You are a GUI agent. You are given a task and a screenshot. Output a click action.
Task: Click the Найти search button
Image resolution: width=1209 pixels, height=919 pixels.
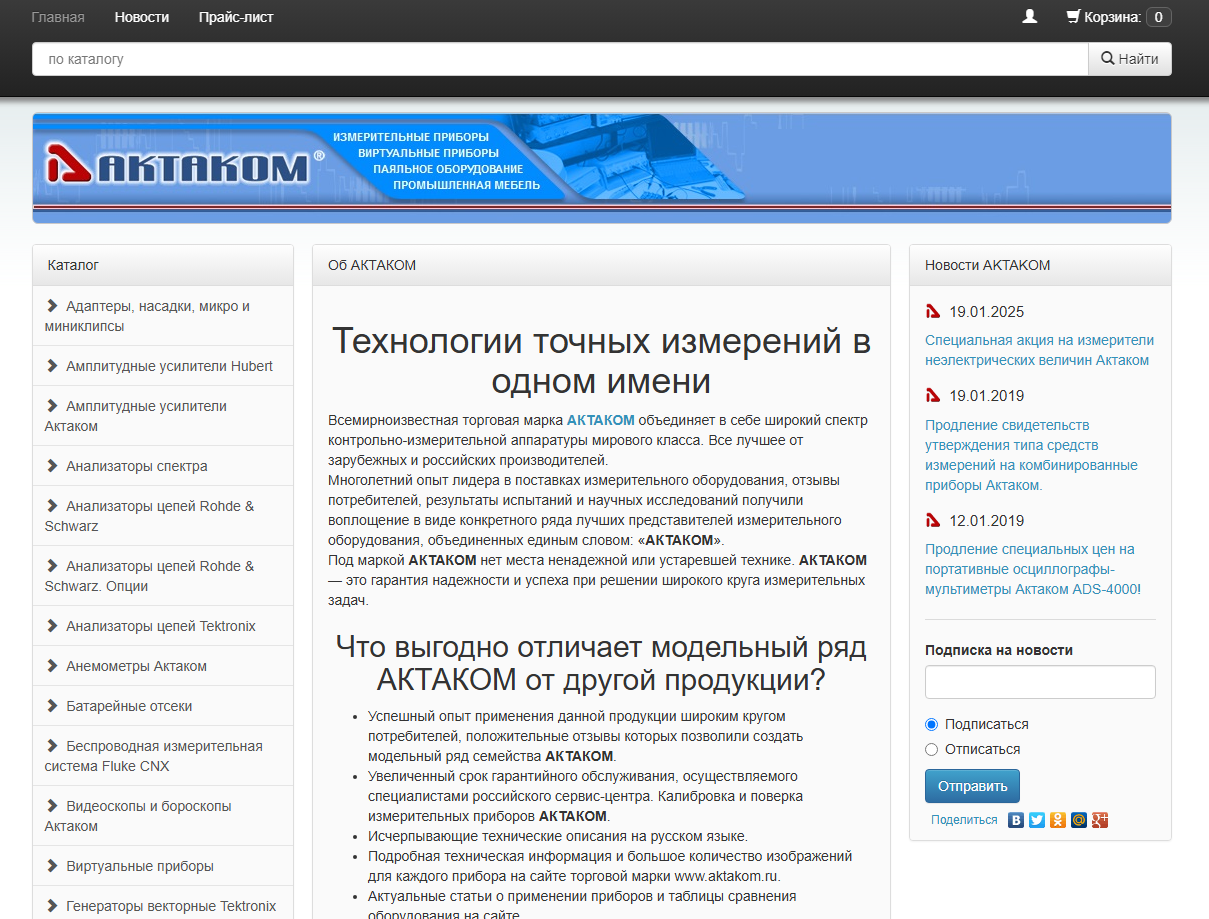1130,59
